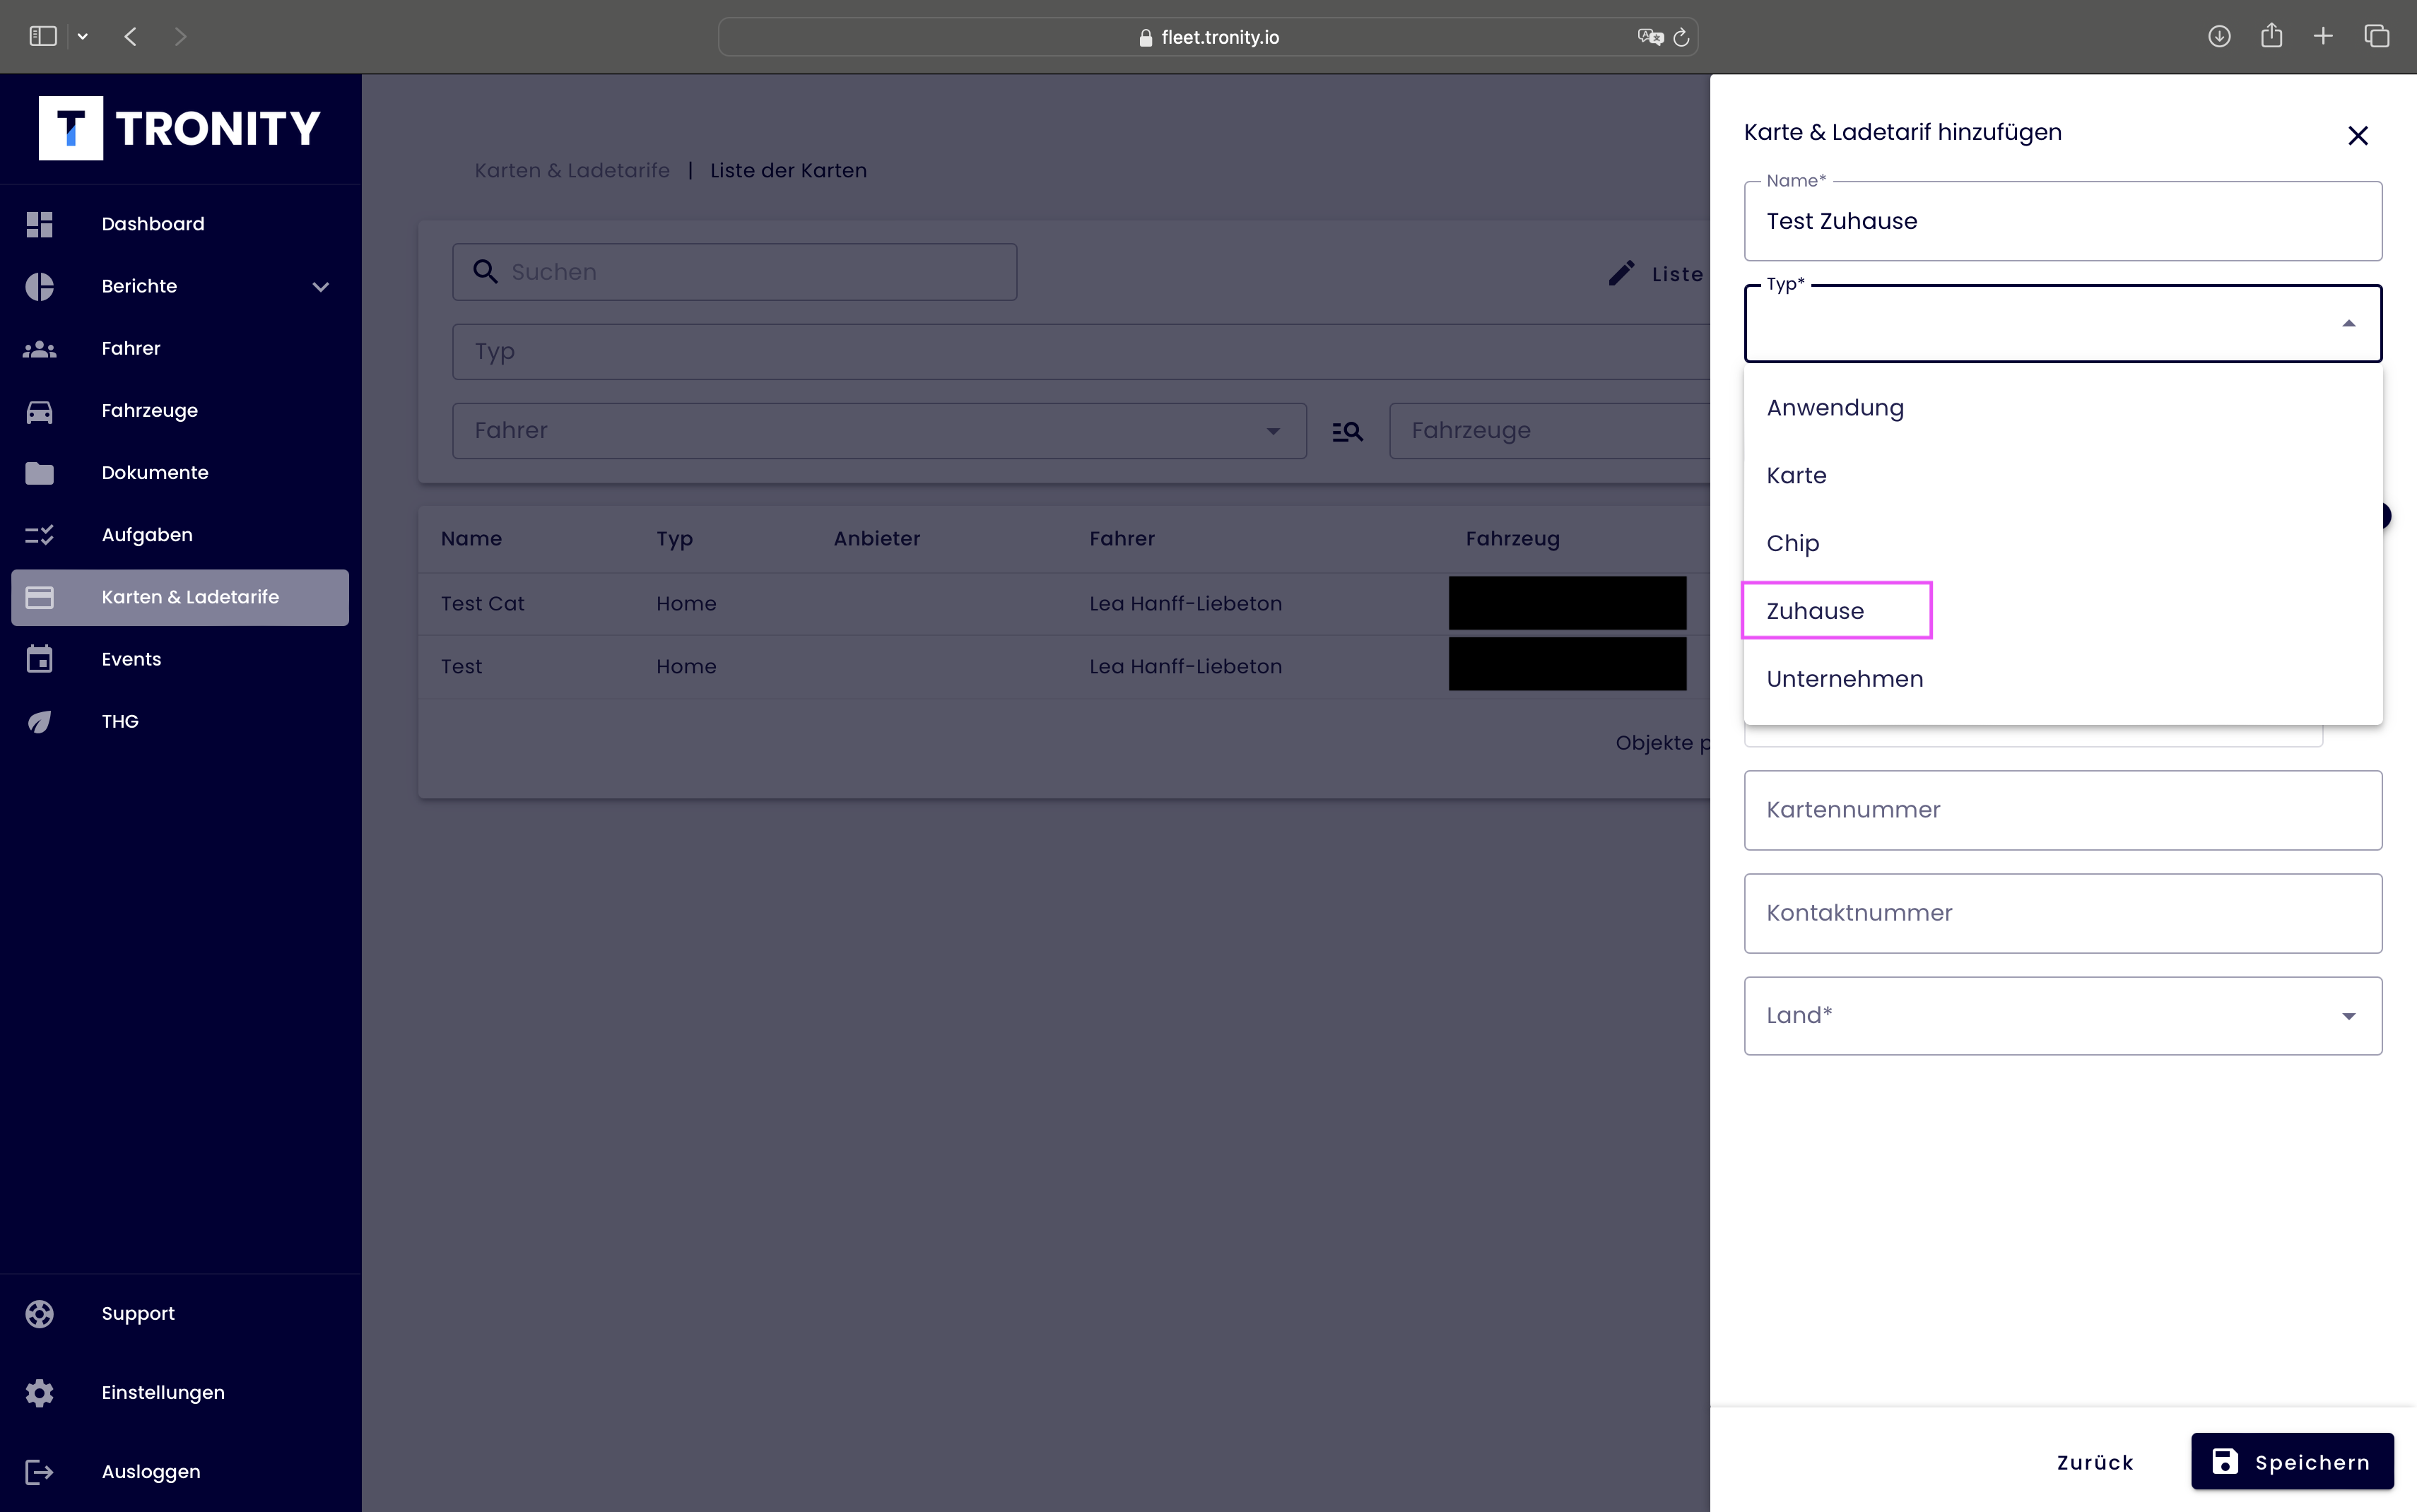Expand the Berichte submenu chevron
Viewport: 2417px width, 1512px height.
click(x=320, y=287)
